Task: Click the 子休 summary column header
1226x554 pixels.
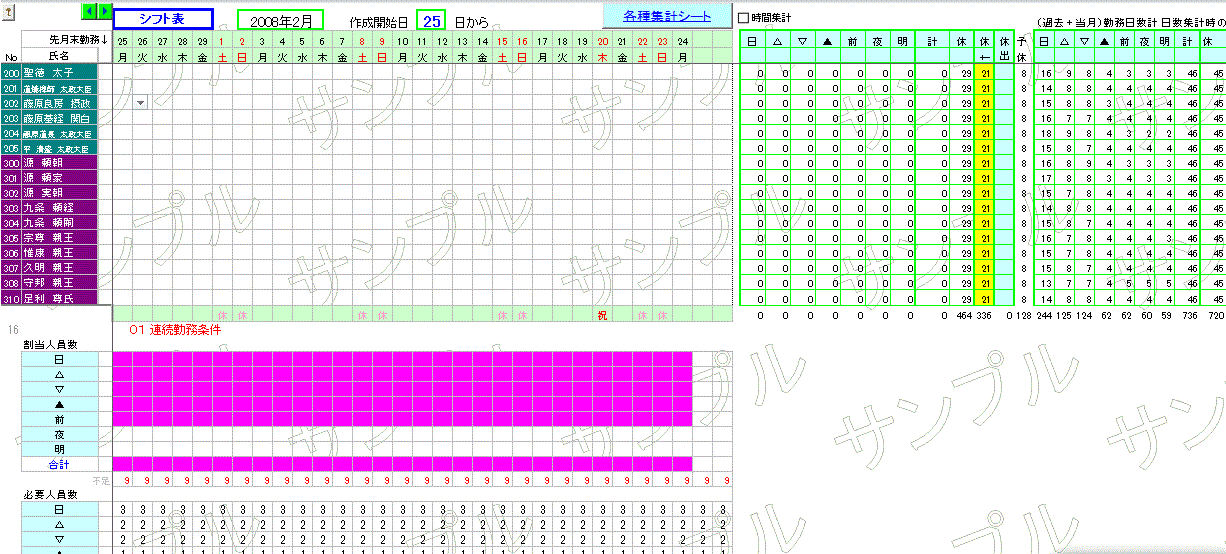Action: 1021,48
